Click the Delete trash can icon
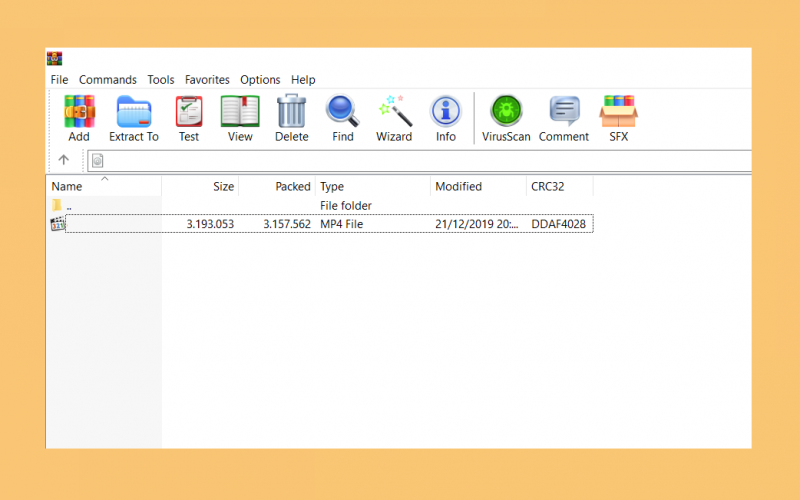This screenshot has height=500, width=800. [x=291, y=111]
